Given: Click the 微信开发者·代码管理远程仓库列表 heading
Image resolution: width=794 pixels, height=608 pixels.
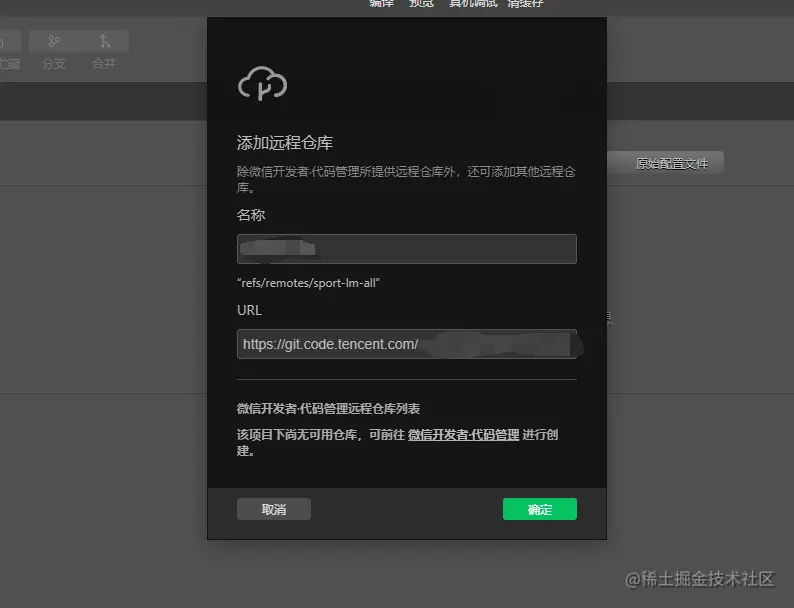Looking at the screenshot, I should point(328,409).
